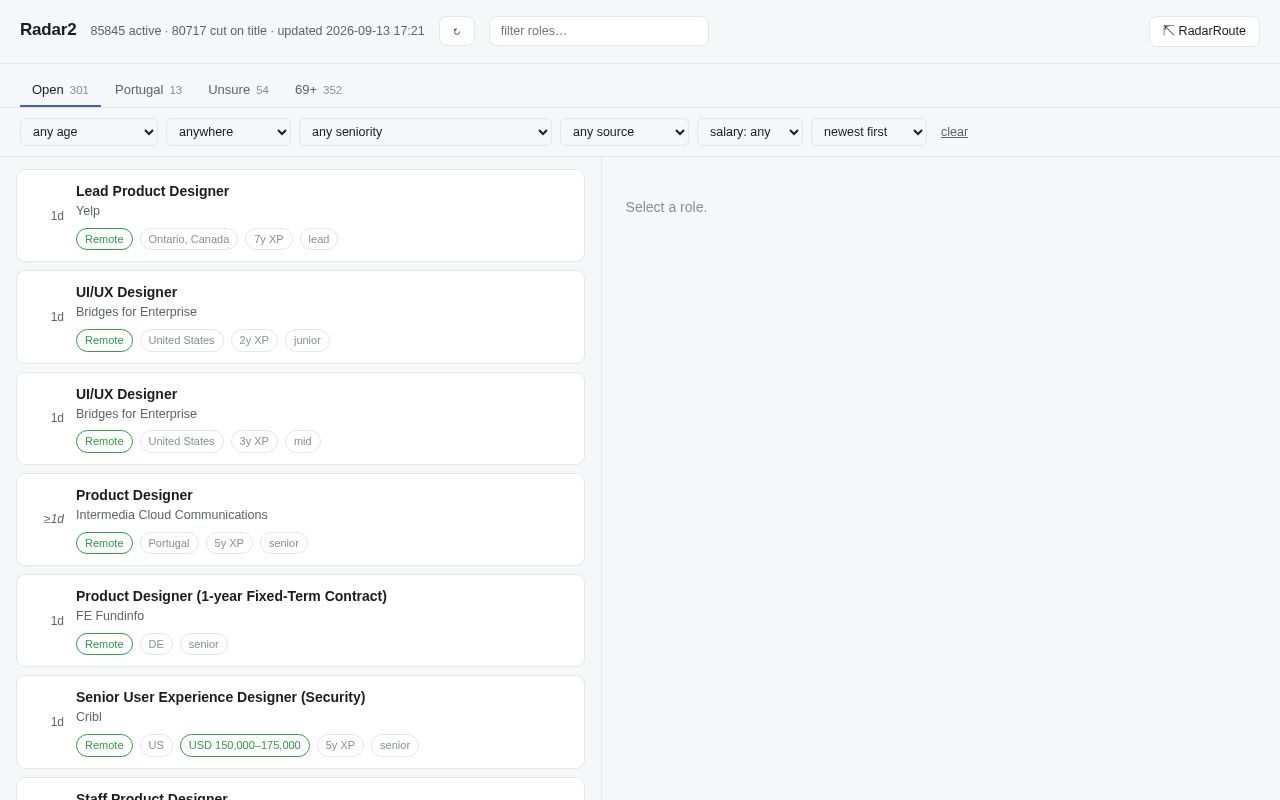Open Senior User Experience Designer (Security) role
Screen dimensions: 1280x800
pos(300,722)
